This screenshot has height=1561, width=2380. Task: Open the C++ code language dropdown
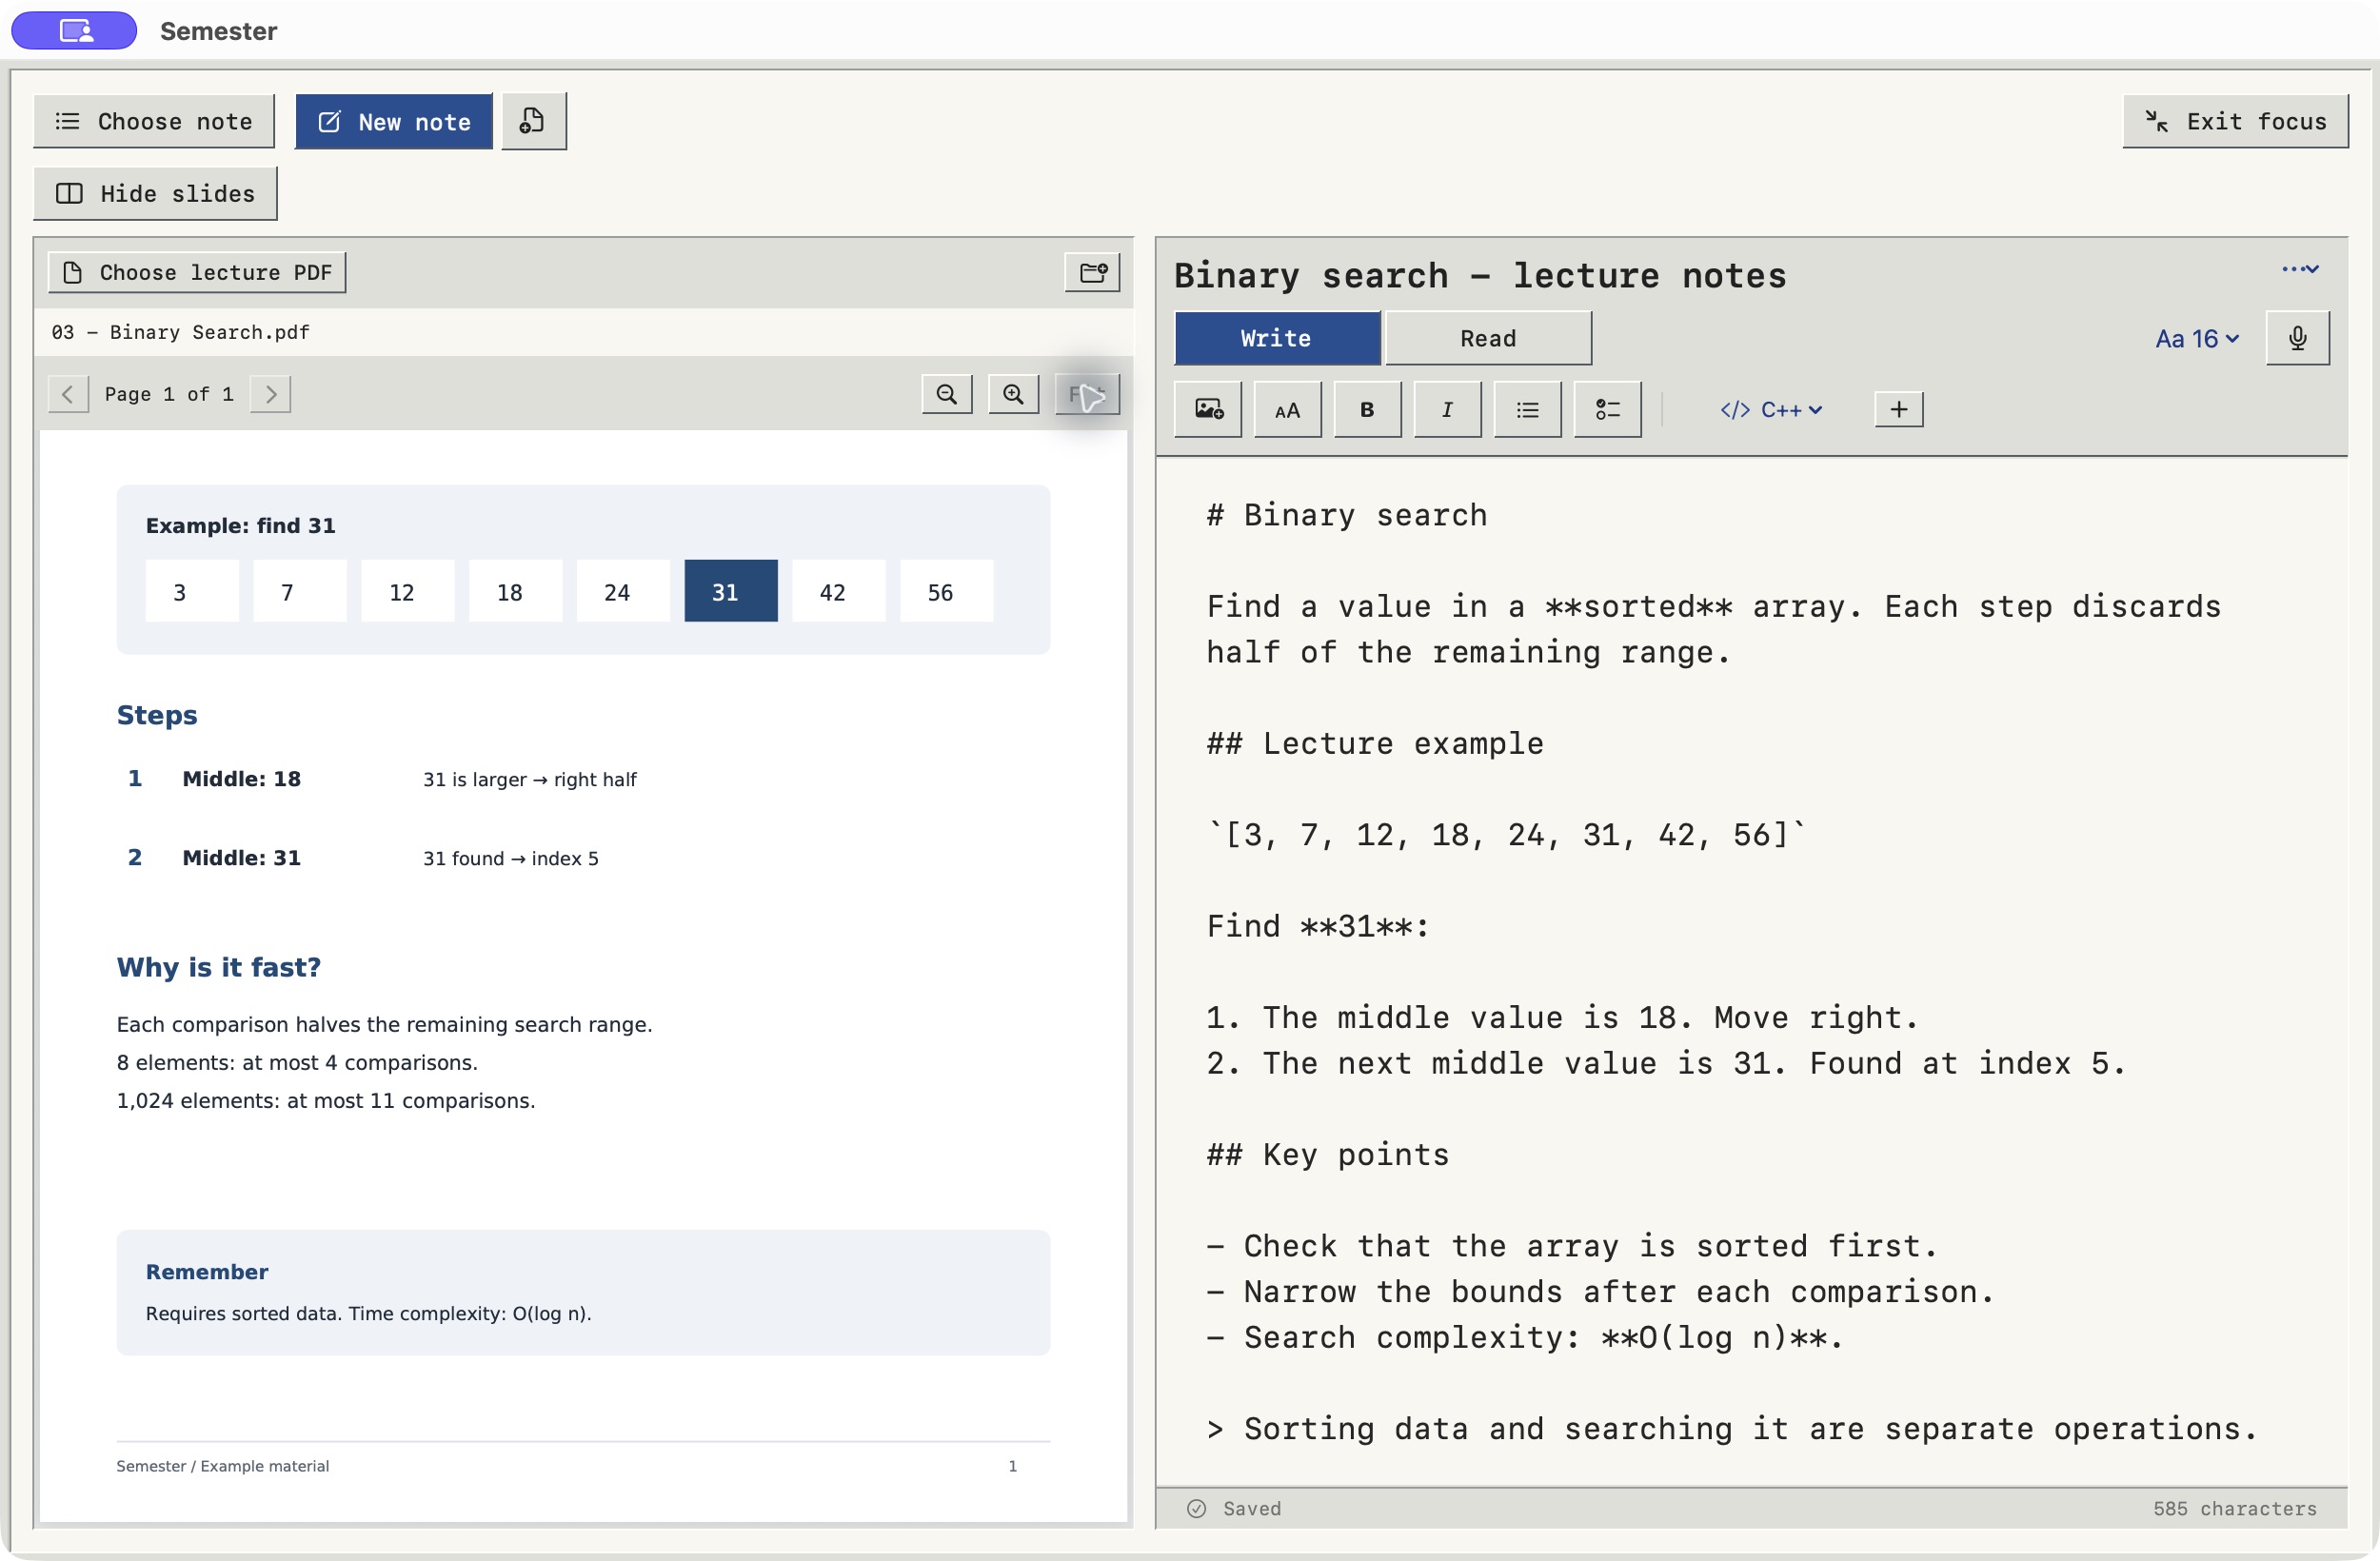pos(1771,410)
